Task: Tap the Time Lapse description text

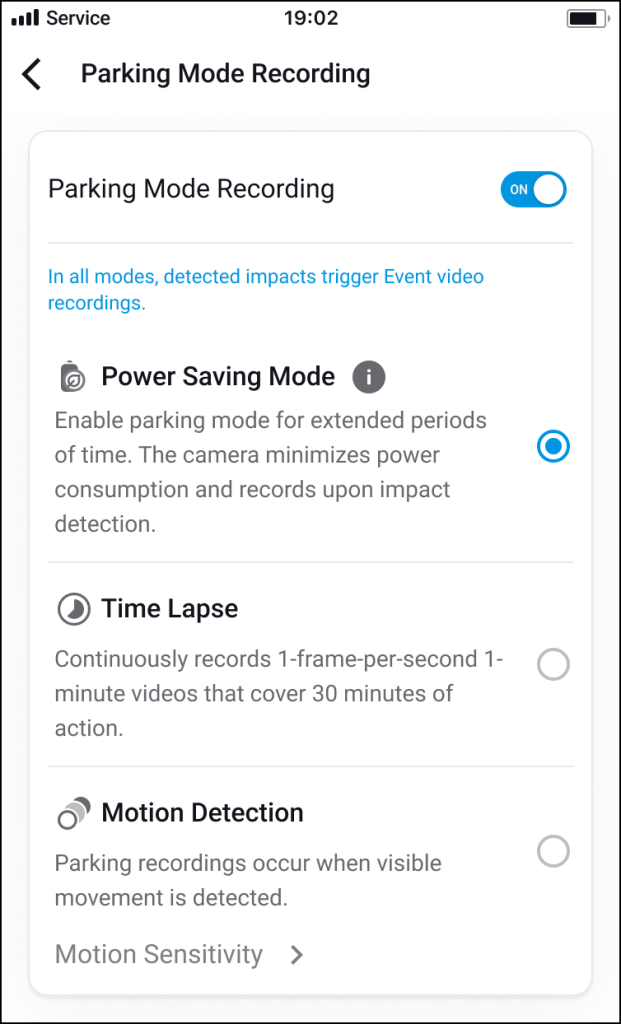Action: 279,693
